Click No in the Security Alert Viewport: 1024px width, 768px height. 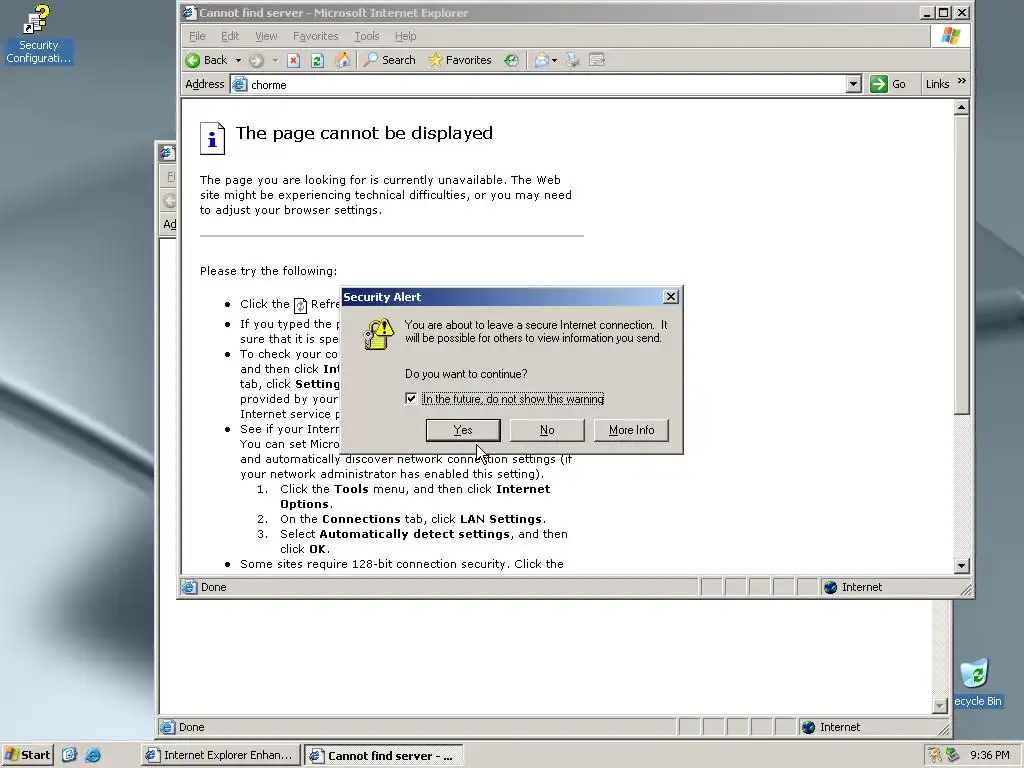point(547,430)
